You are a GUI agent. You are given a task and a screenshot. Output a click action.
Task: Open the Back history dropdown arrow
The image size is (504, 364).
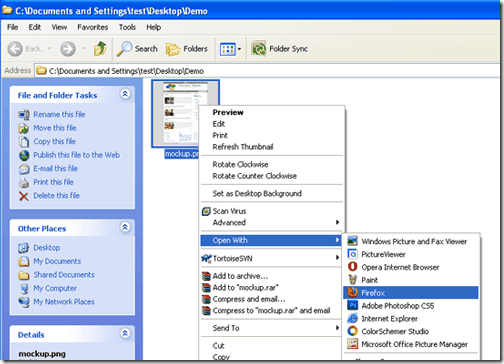pos(49,49)
